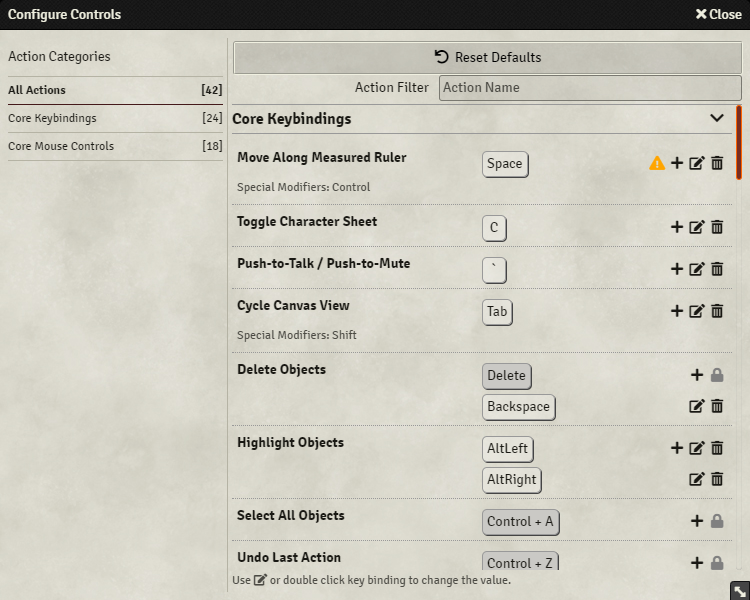Edit the Backspace key binding
Viewport: 750px width, 600px height.
pos(696,406)
